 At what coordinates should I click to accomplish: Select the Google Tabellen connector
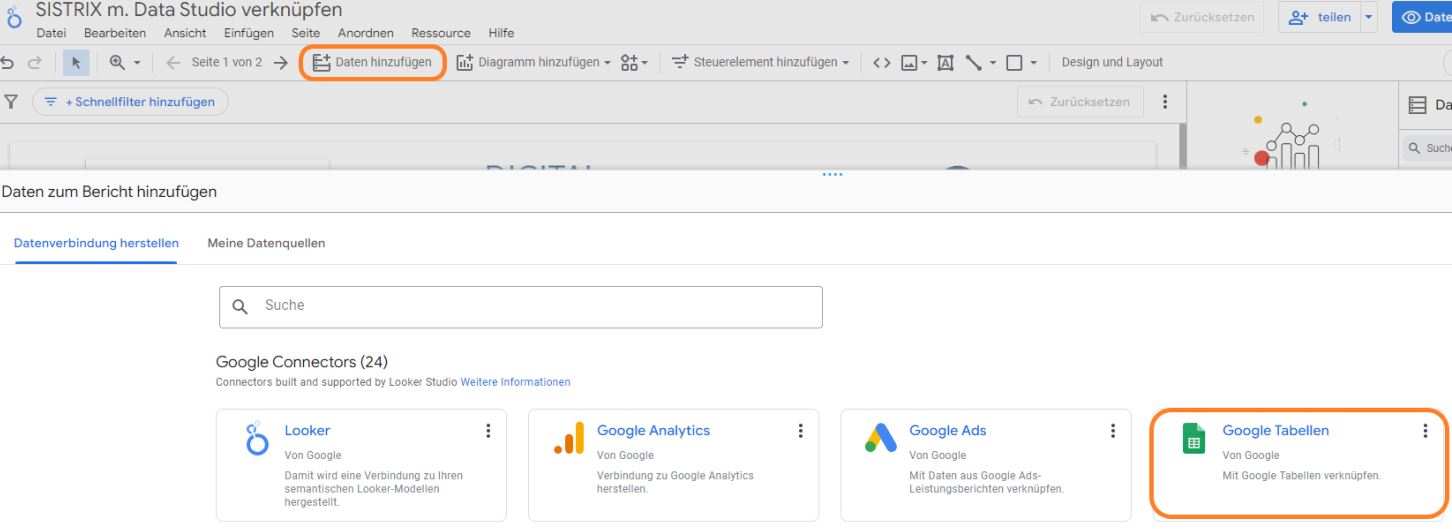click(x=1298, y=463)
